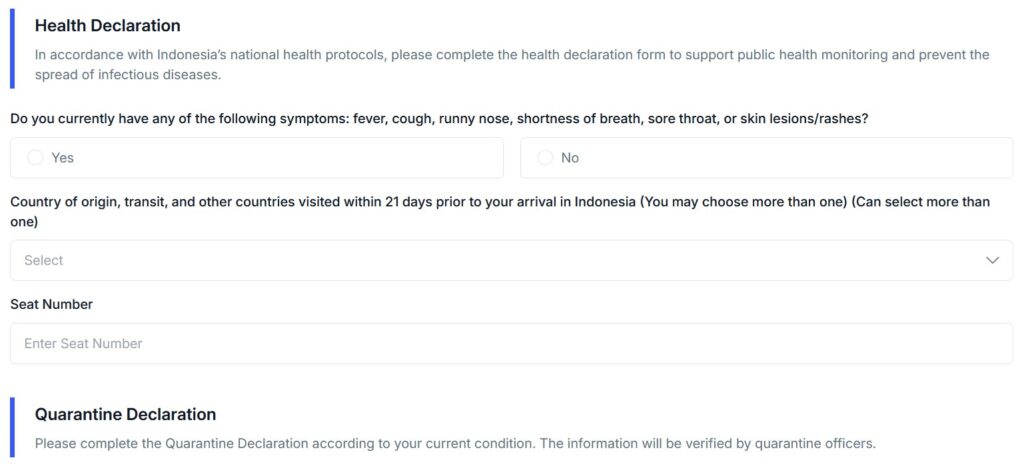Click the Quarantine Declaration heading
The height and width of the screenshot is (474, 1024).
(x=125, y=414)
